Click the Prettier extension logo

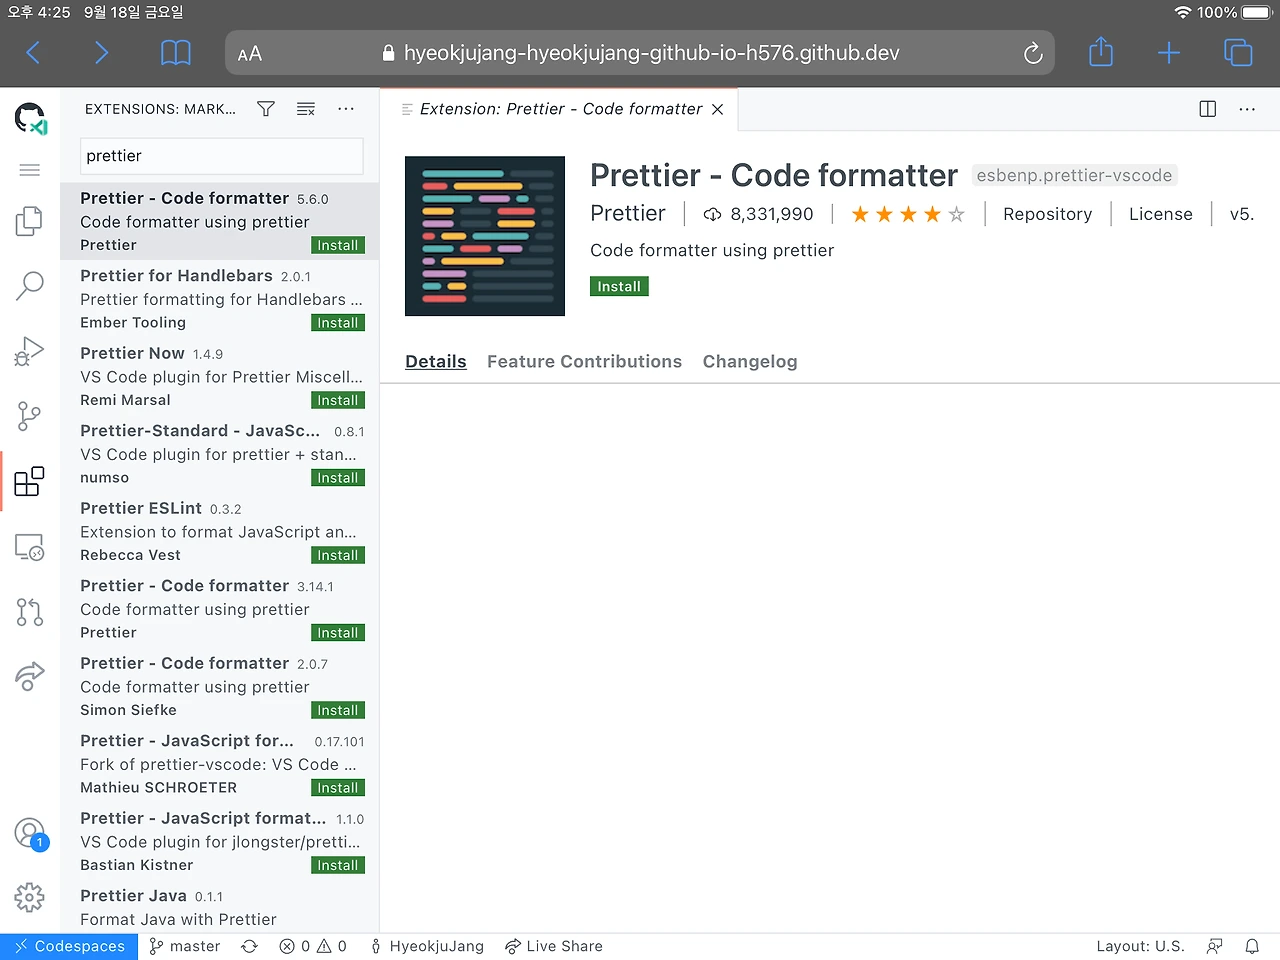coord(485,236)
